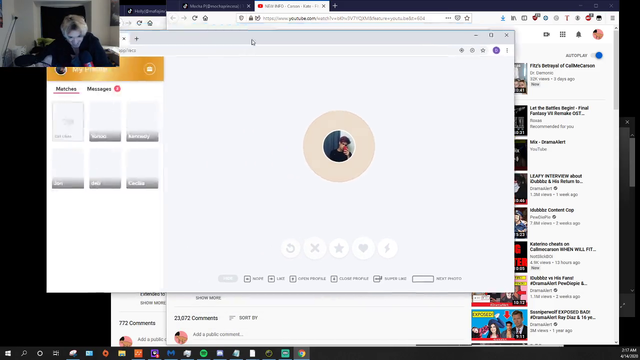The image size is (640, 360).
Task: Open Malwarebytes from the taskbar
Action: pos(171,353)
